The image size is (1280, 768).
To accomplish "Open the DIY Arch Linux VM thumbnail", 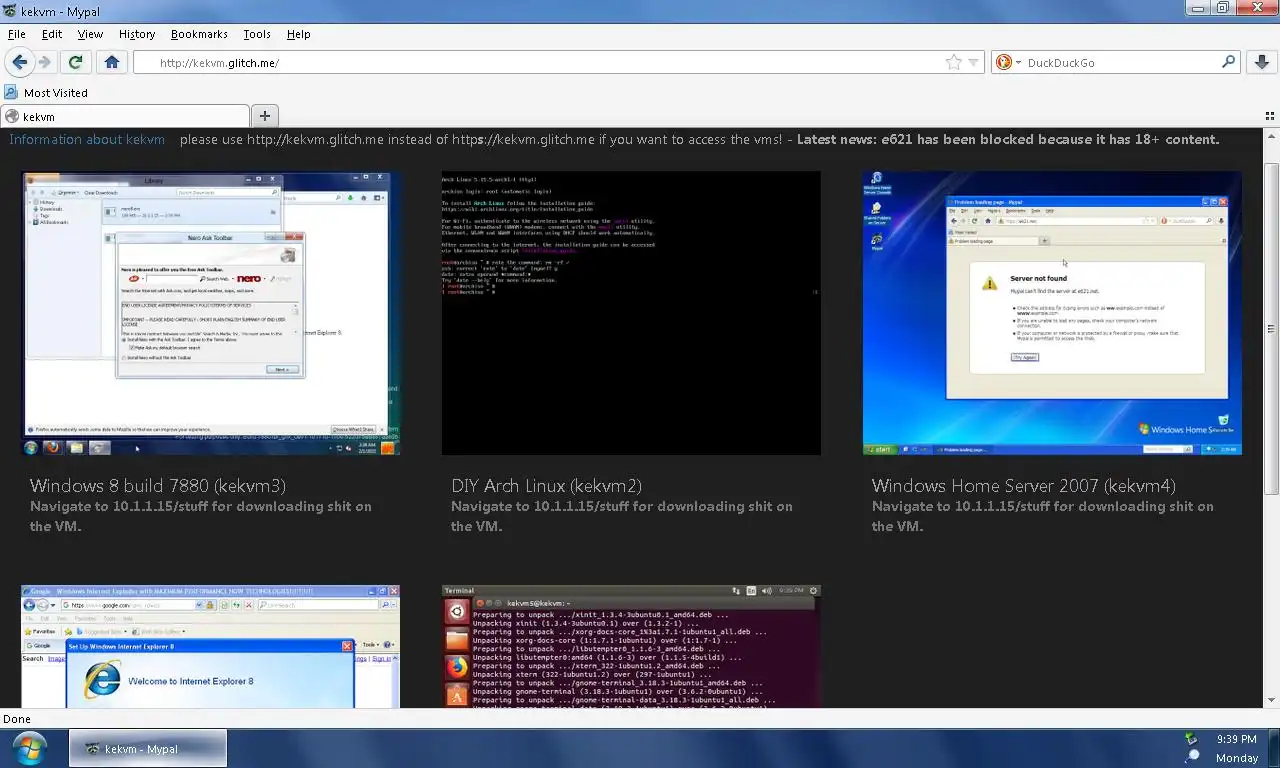I will (631, 313).
